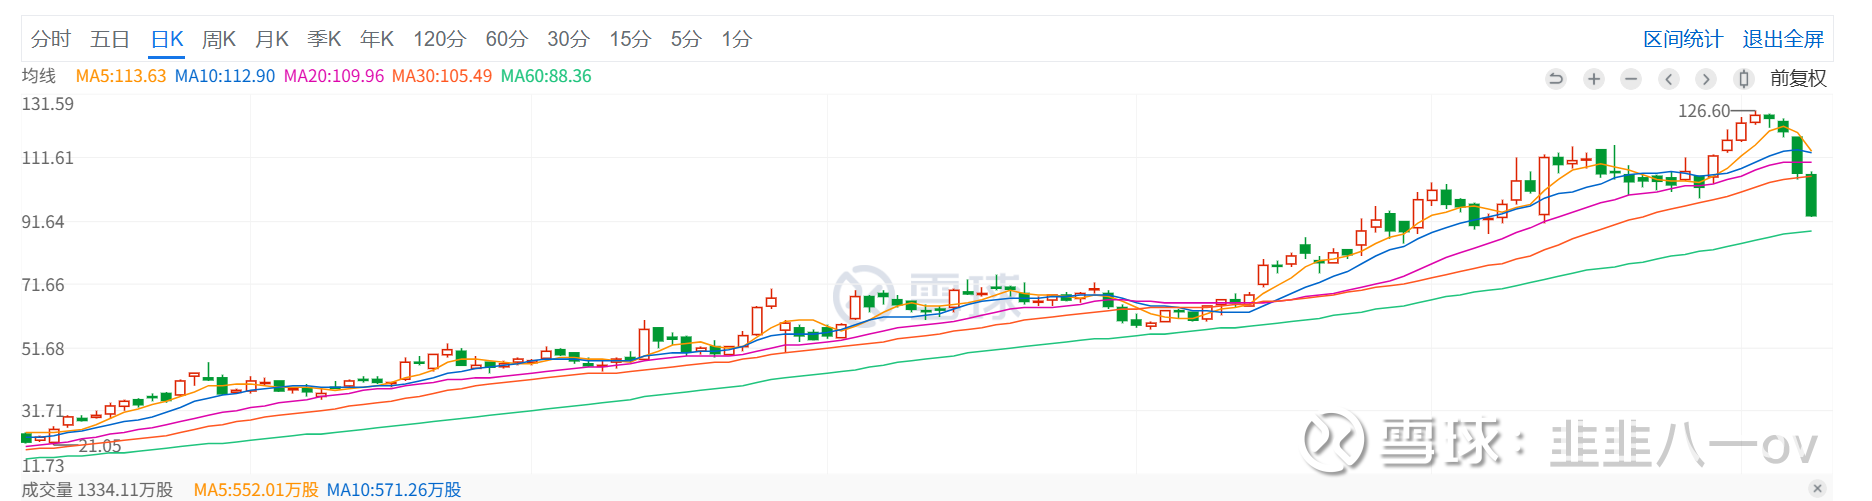Click the 126.60 high price candle marker
This screenshot has width=1872, height=501.
click(x=1704, y=111)
